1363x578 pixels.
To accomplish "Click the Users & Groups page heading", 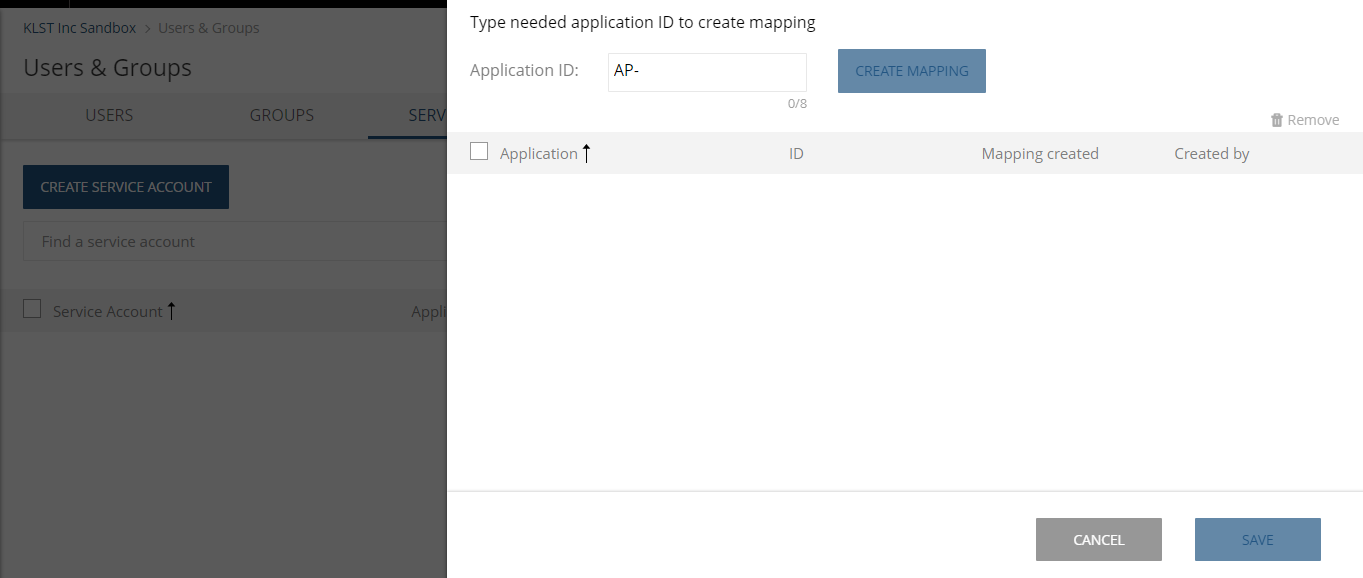I will click(108, 68).
